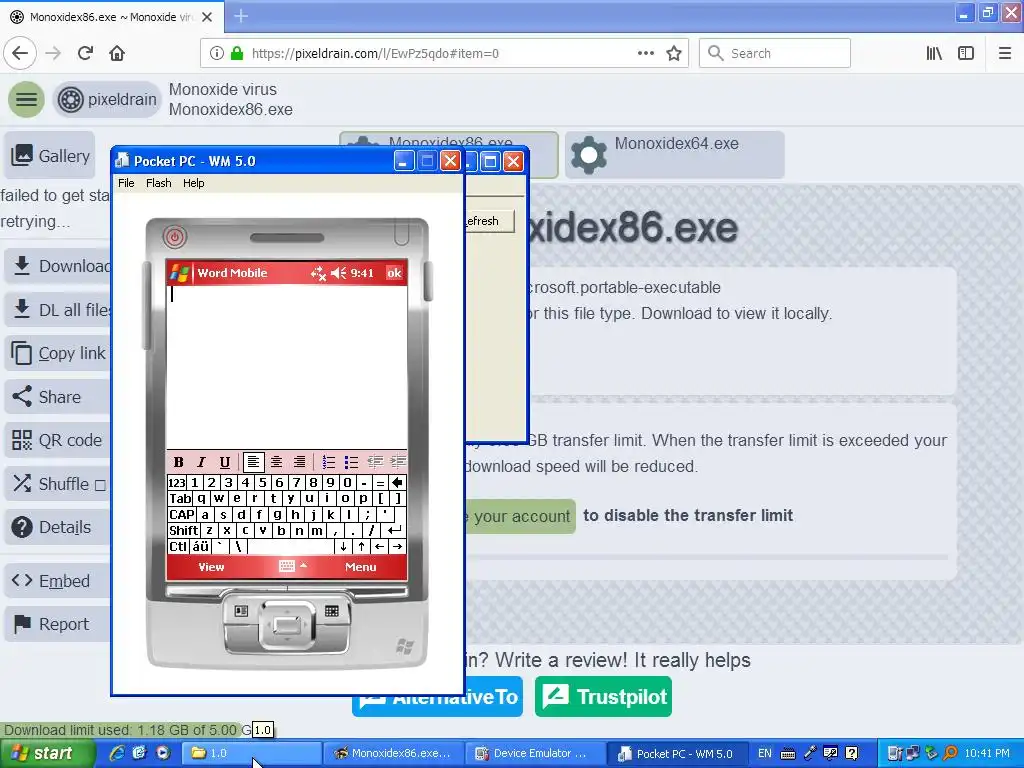
Task: Tap the emulator power button
Action: pos(174,236)
